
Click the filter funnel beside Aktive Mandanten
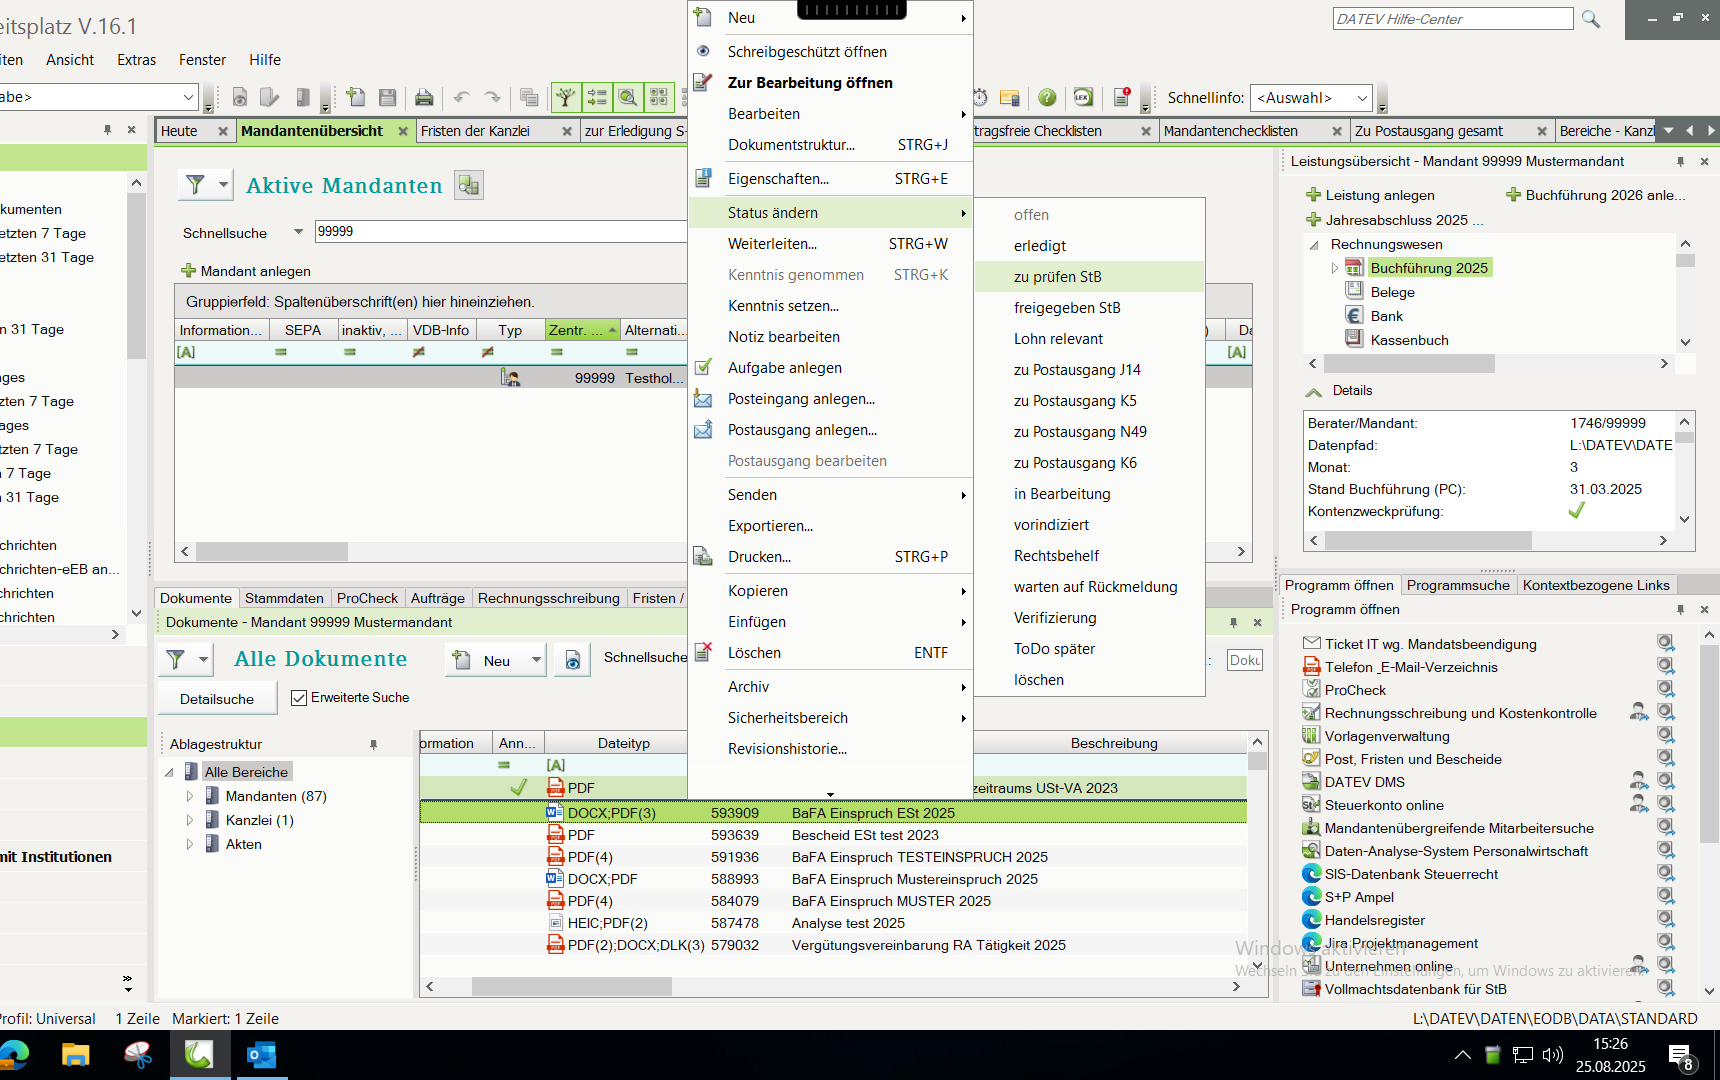196,185
